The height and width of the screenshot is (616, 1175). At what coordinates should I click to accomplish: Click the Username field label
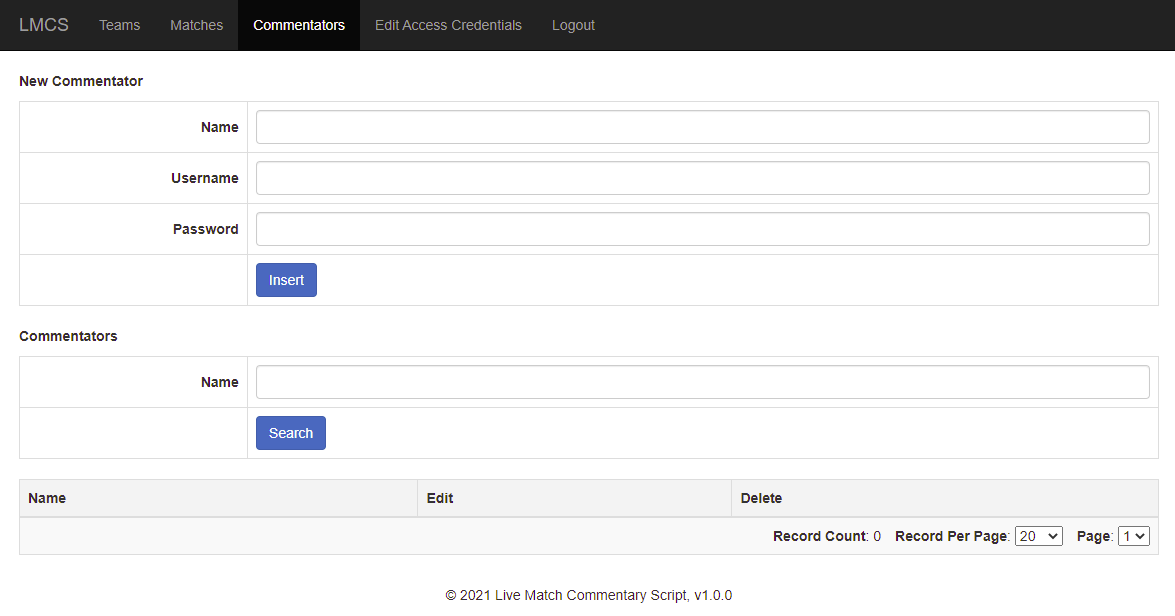click(205, 178)
